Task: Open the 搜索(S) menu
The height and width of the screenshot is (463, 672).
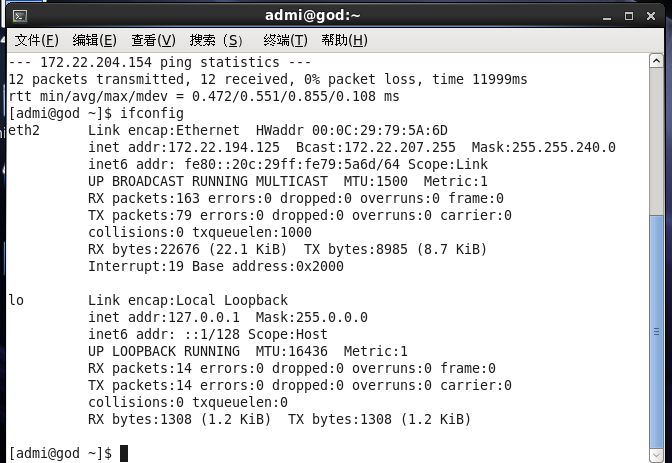Action: click(215, 40)
